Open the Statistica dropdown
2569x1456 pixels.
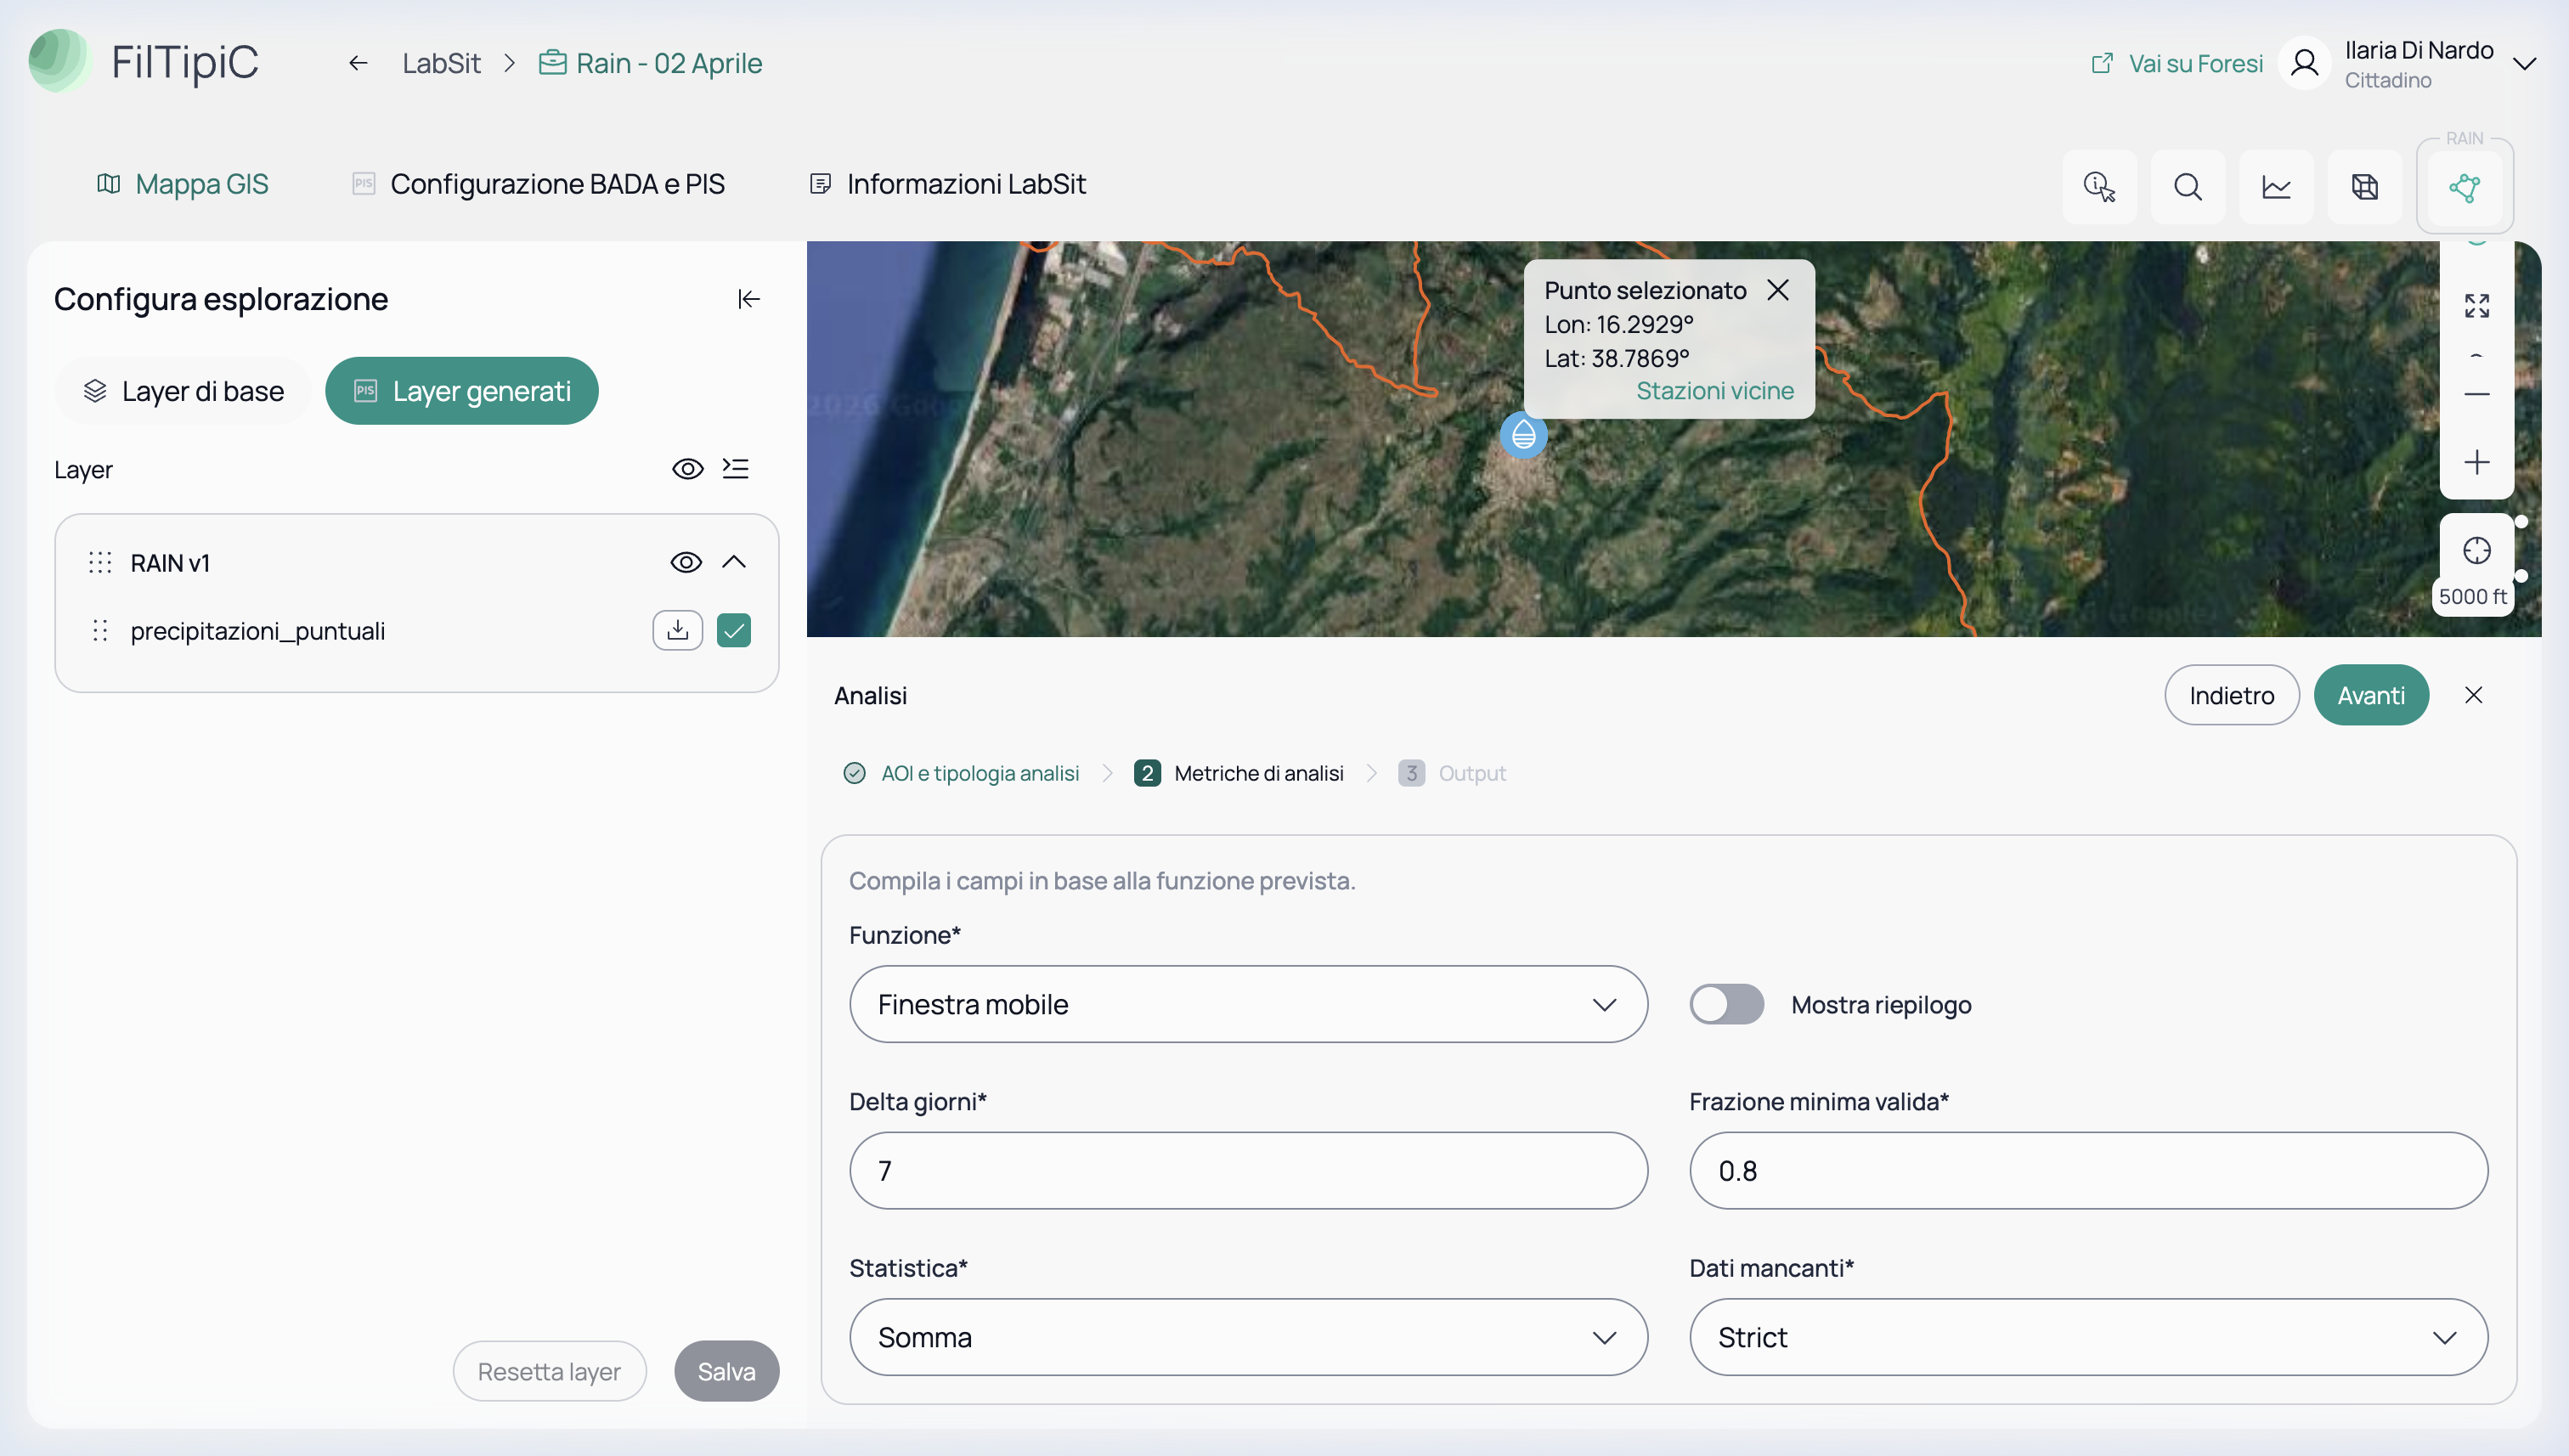point(1248,1337)
